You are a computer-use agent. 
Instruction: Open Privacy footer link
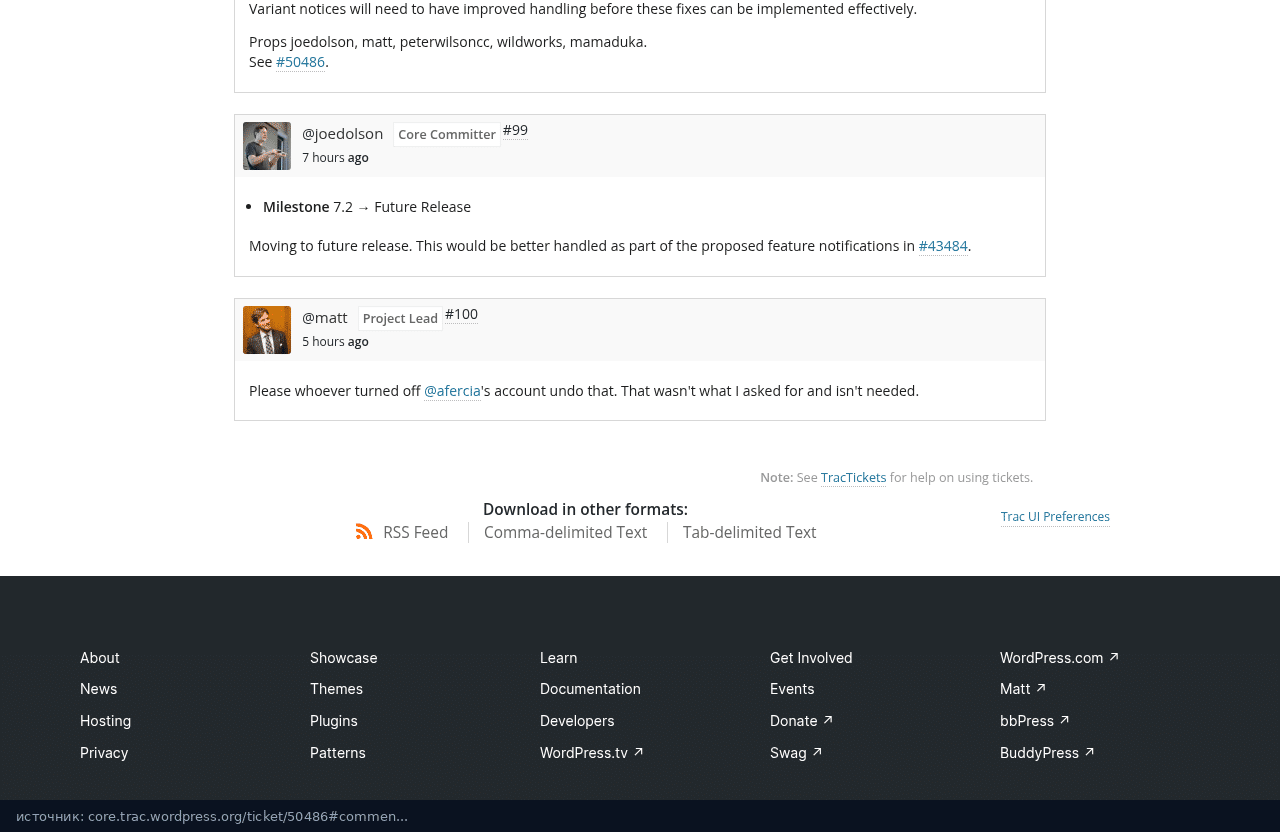point(104,753)
